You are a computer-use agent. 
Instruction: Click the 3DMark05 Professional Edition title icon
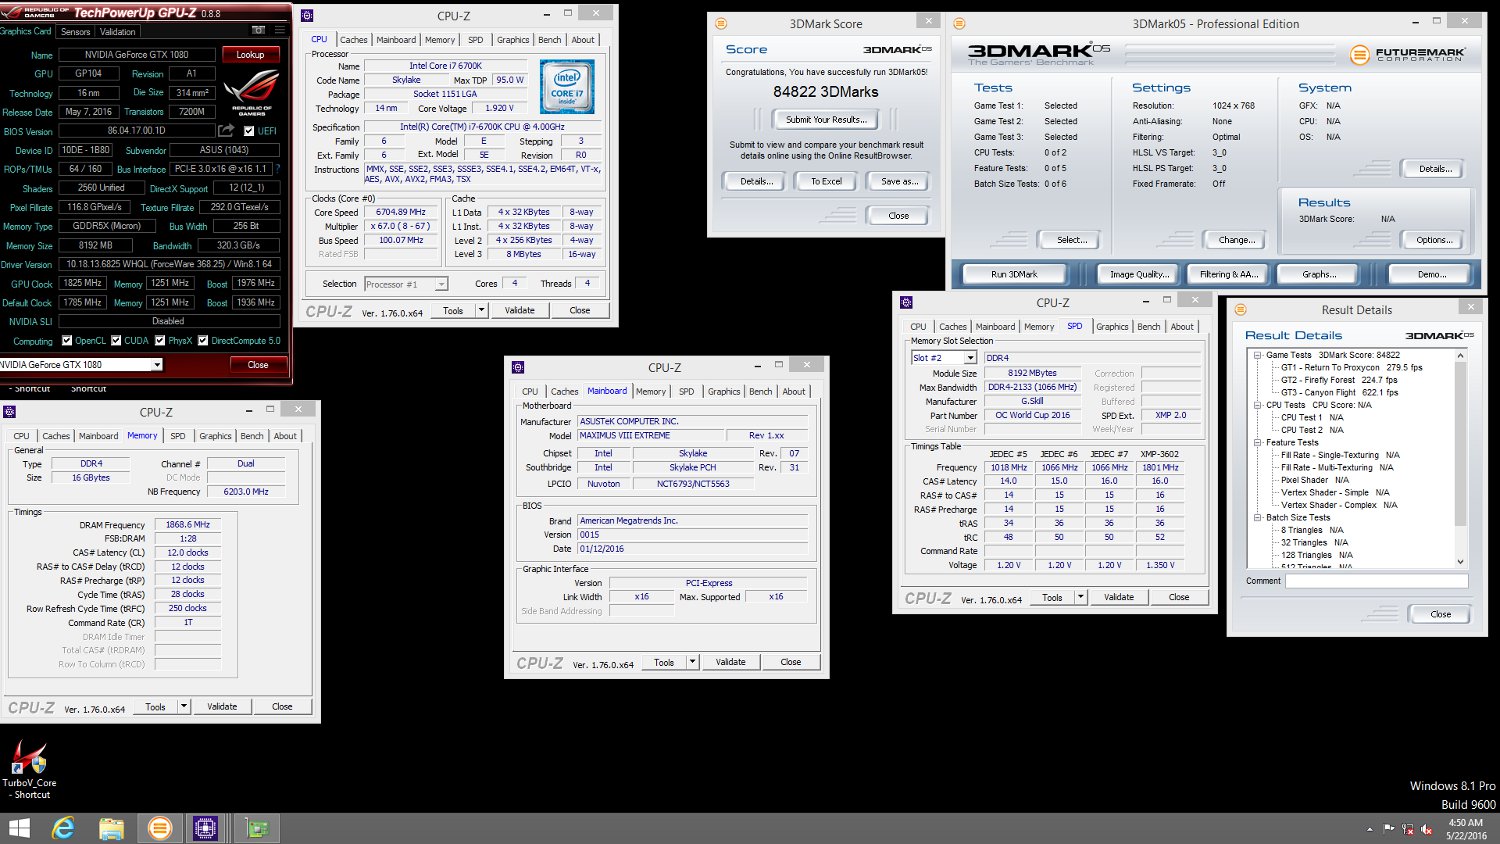959,23
